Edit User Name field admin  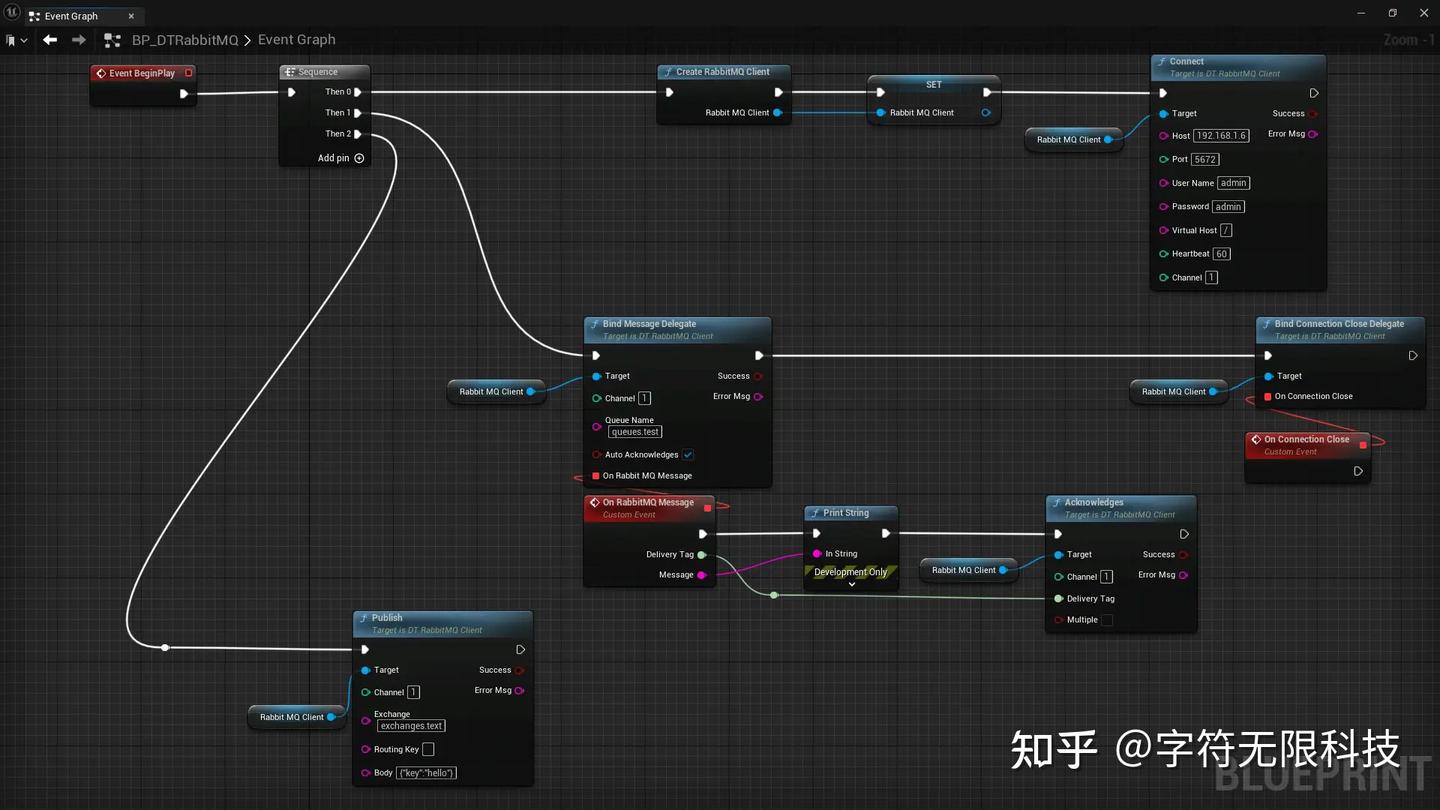[x=1234, y=183]
